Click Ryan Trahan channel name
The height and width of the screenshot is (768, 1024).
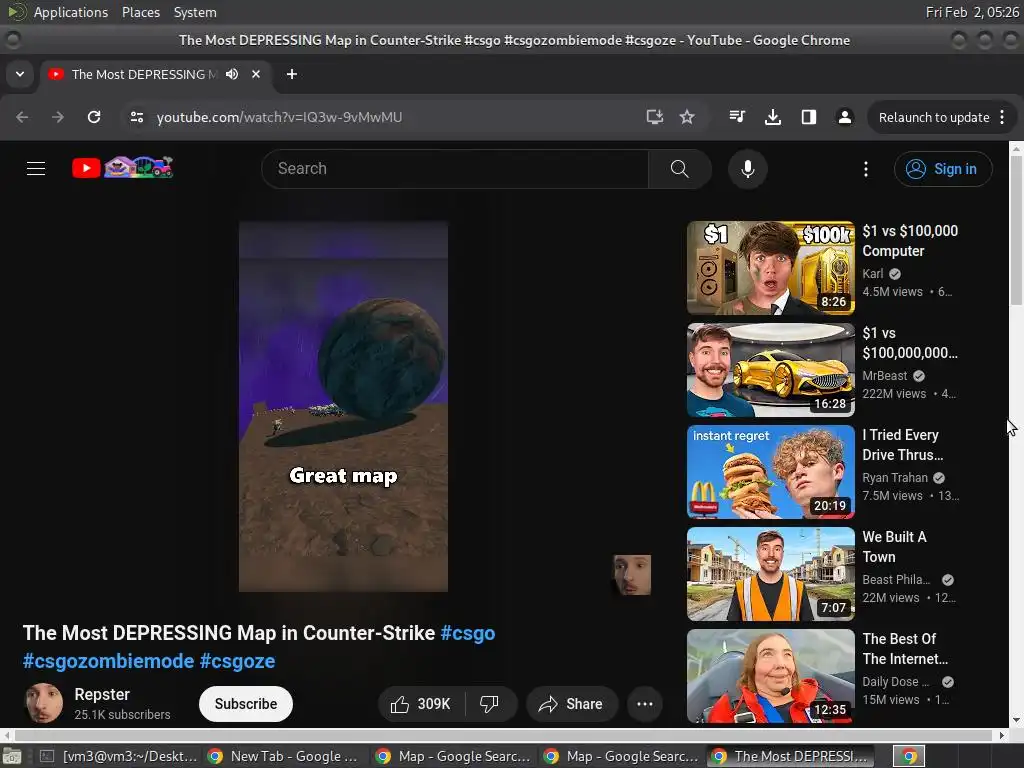895,477
